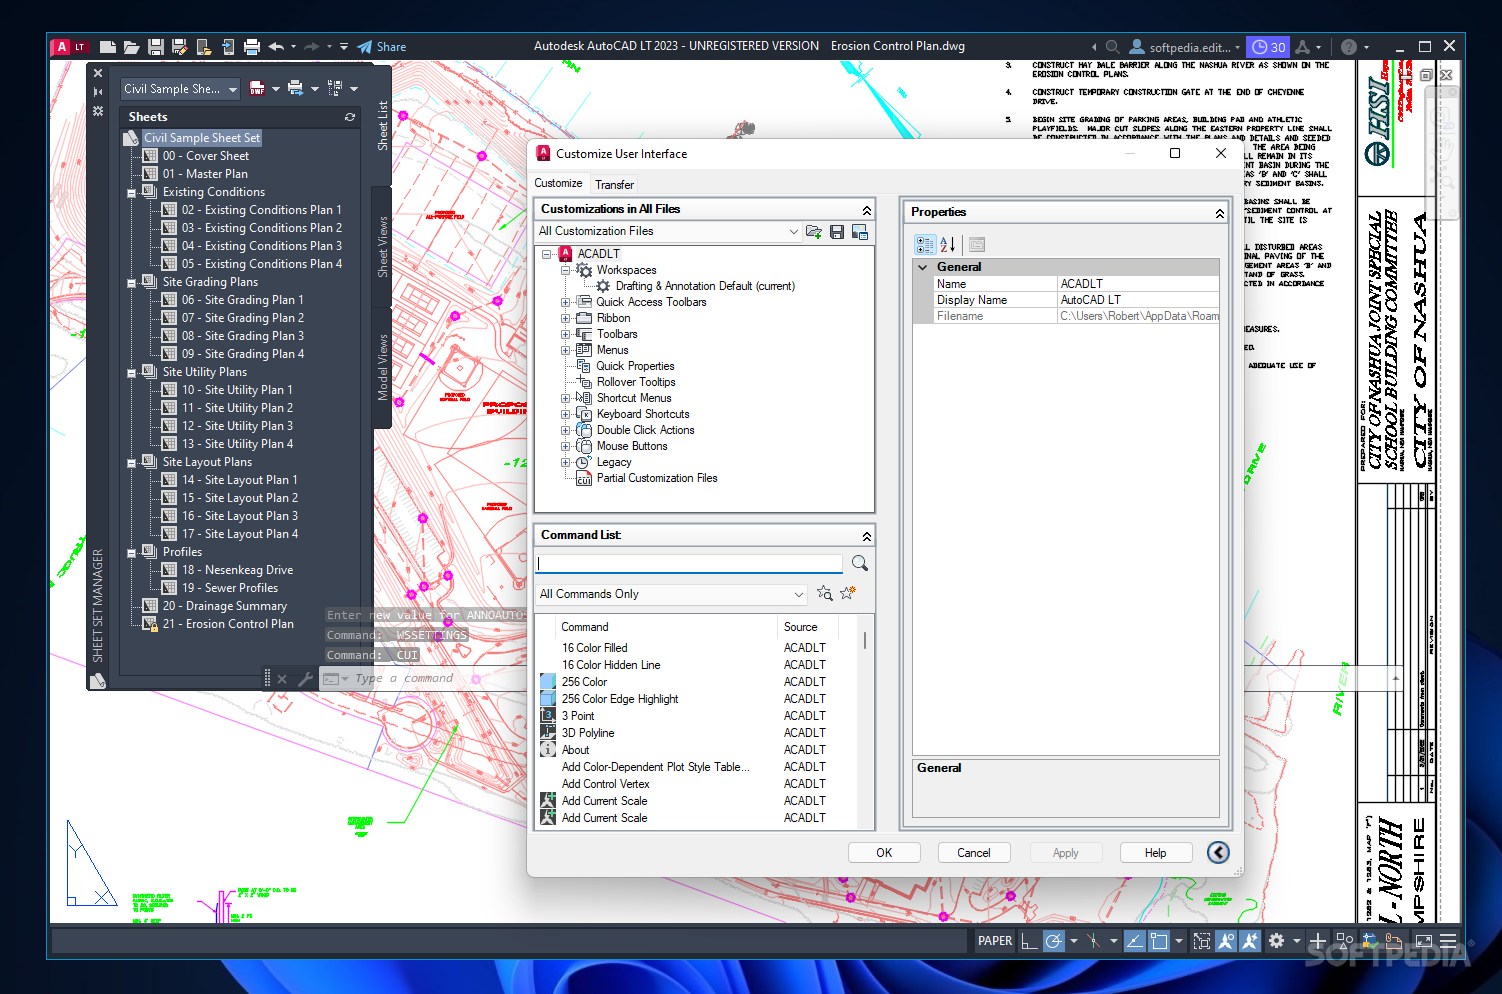Click the Publish to DWF icon in Sheet Set Manager
Screen dimensions: 1502x994
coord(258,88)
